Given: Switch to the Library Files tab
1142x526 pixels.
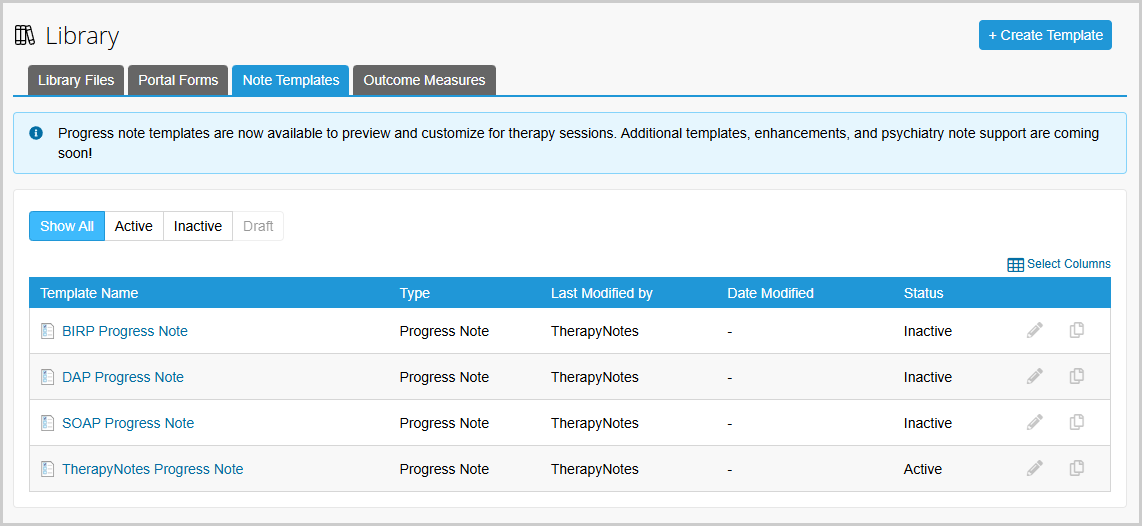Looking at the screenshot, I should [76, 80].
